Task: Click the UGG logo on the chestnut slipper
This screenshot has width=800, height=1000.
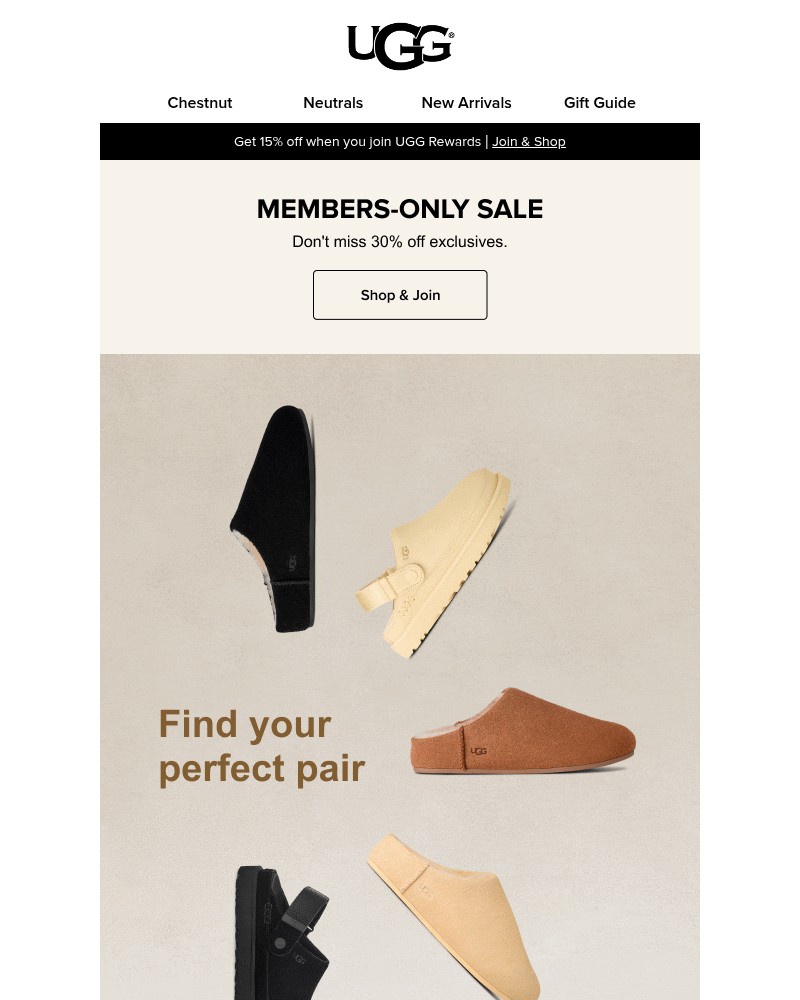Action: (x=481, y=749)
